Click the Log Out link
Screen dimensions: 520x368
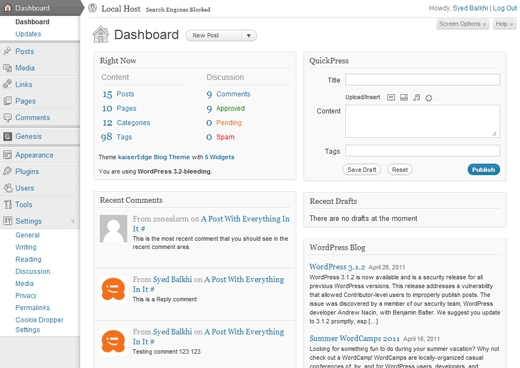(505, 8)
